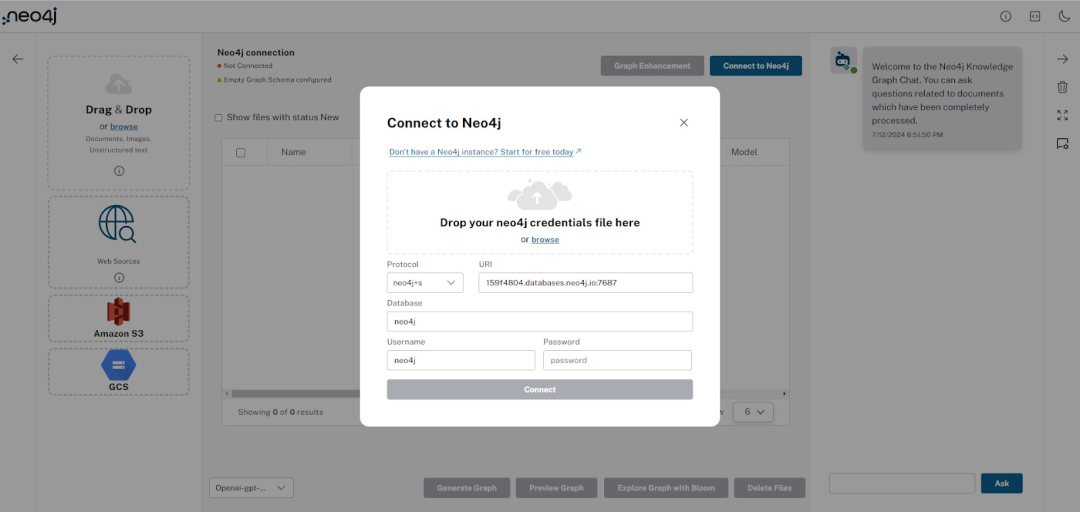1080x512 pixels.
Task: Click Connect to Neo4j header button
Action: click(756, 66)
